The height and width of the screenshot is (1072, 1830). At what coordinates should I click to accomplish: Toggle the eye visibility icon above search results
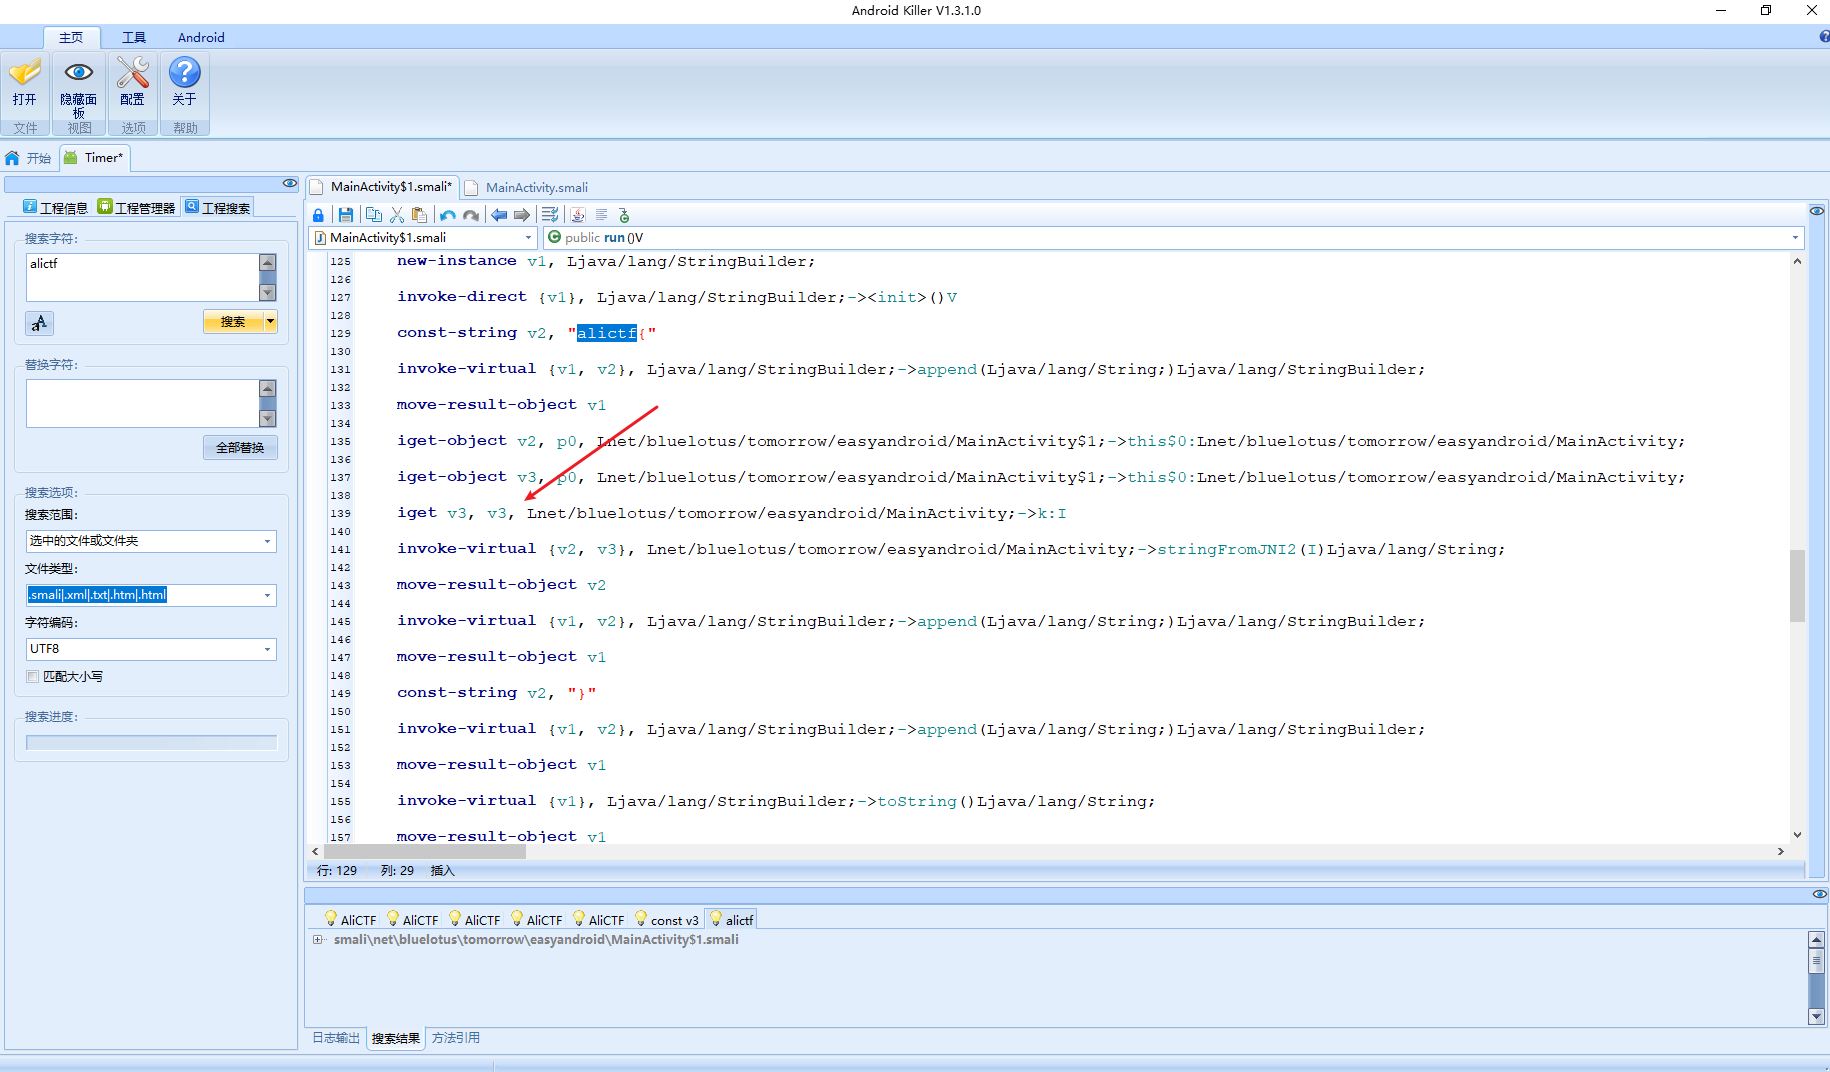tap(1818, 894)
